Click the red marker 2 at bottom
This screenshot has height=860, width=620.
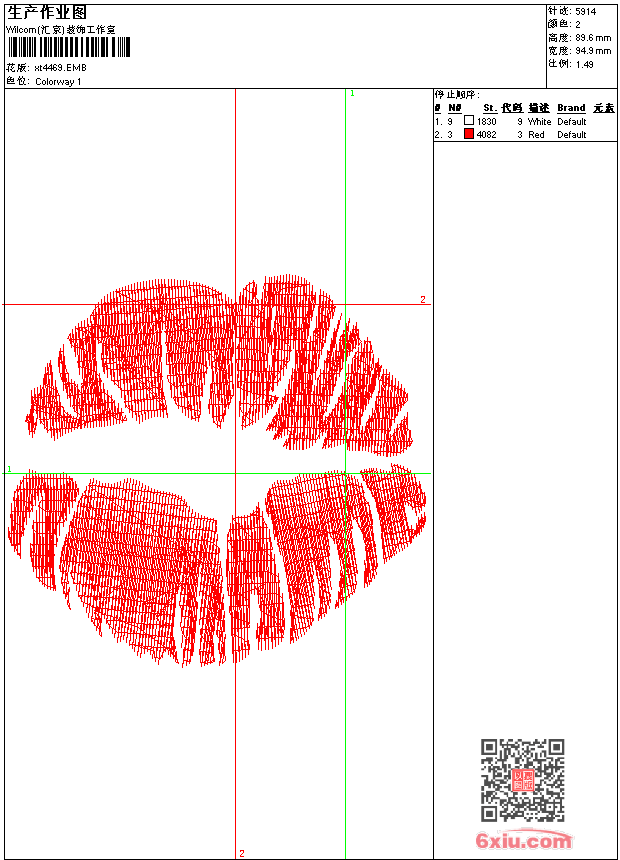coord(242,853)
